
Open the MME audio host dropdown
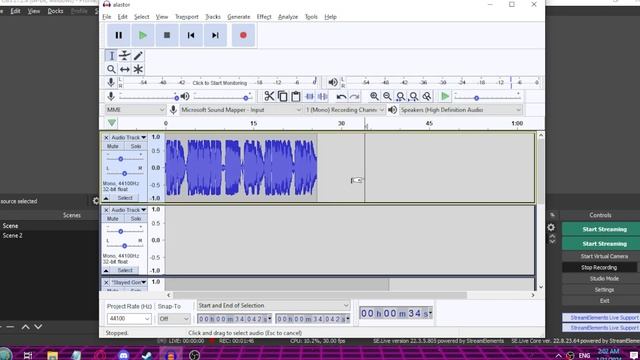pyautogui.click(x=135, y=110)
